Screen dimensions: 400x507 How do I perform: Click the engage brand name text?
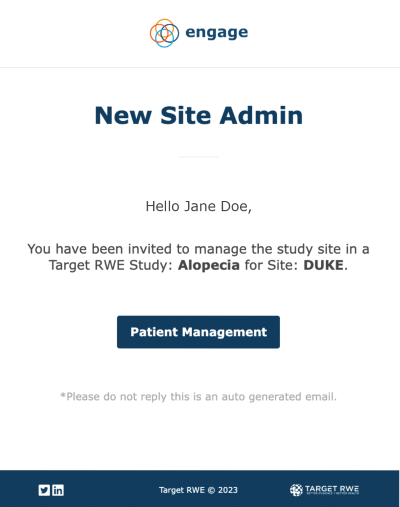pyautogui.click(x=217, y=33)
